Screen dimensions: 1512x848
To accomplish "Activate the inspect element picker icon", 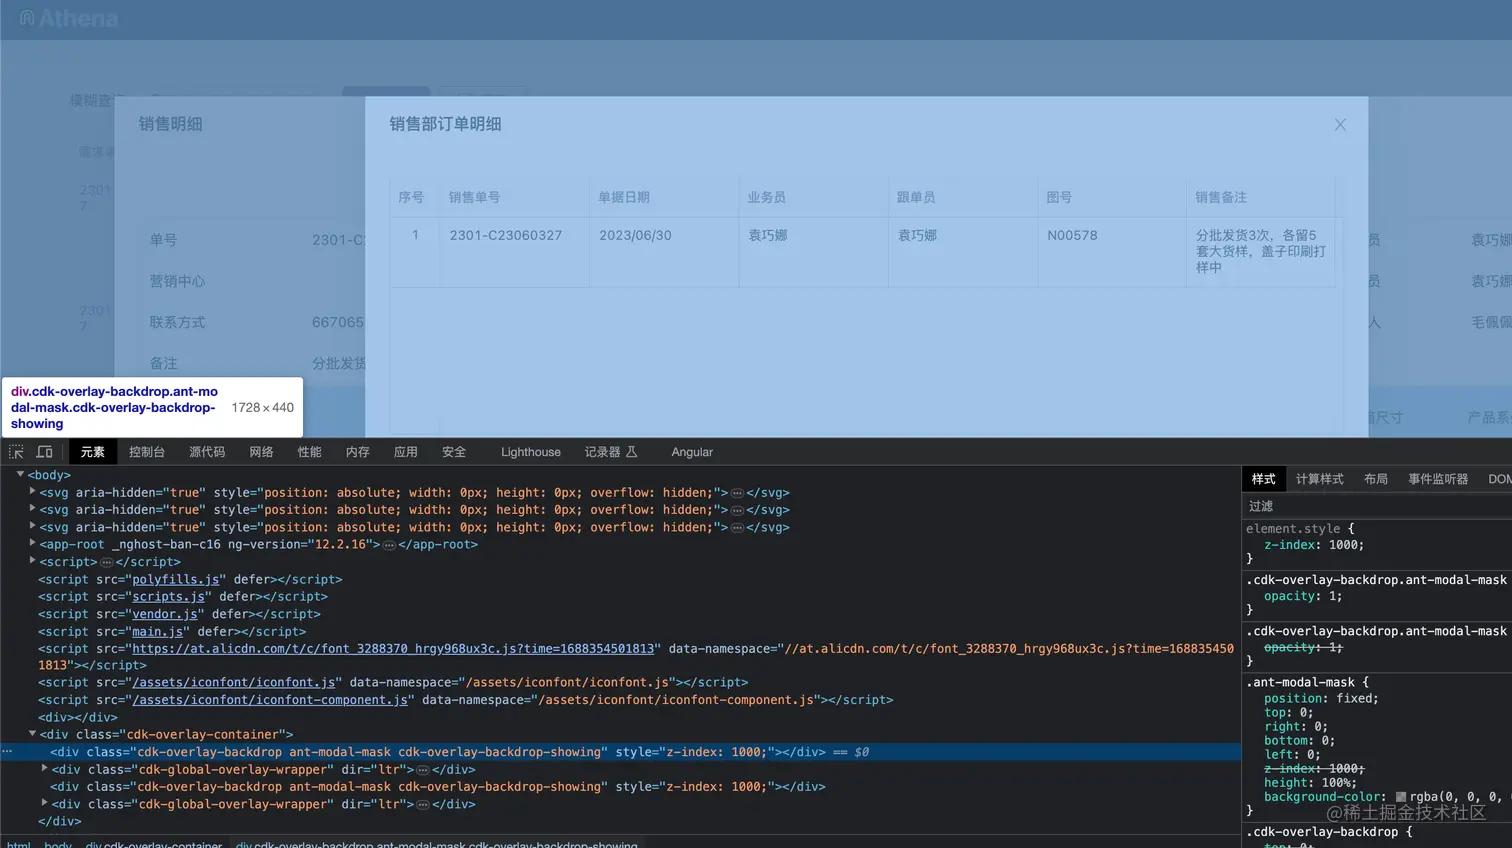I will tap(16, 452).
